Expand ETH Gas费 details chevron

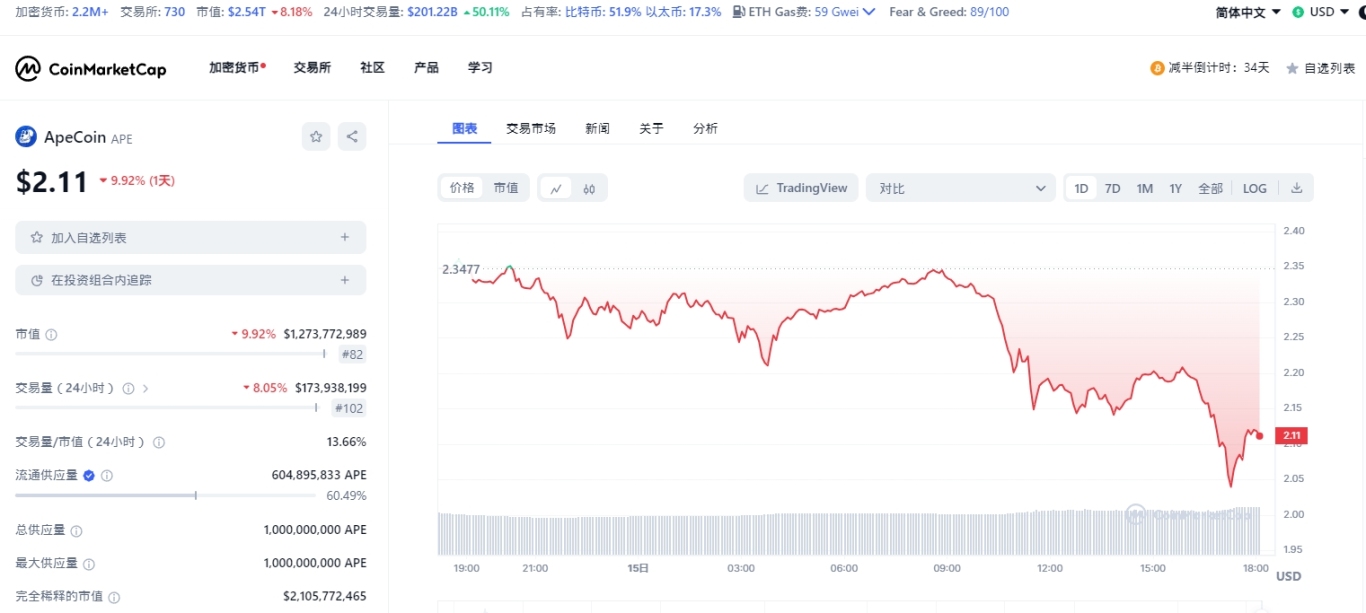click(x=869, y=12)
